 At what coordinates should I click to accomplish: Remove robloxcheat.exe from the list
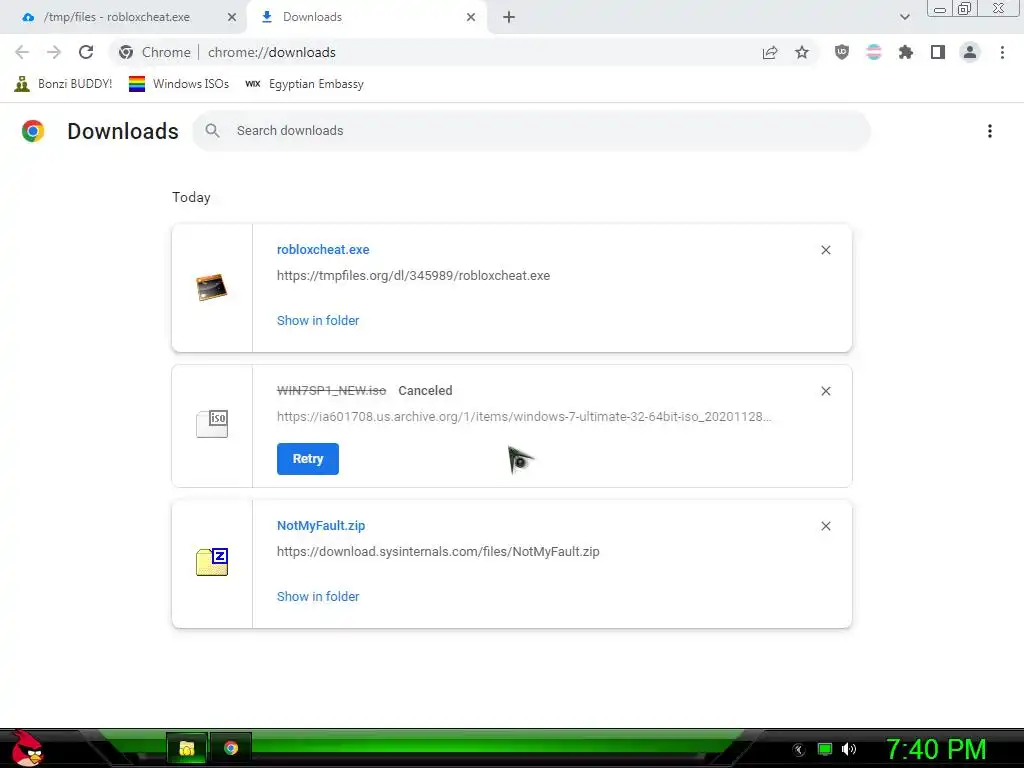pyautogui.click(x=825, y=250)
